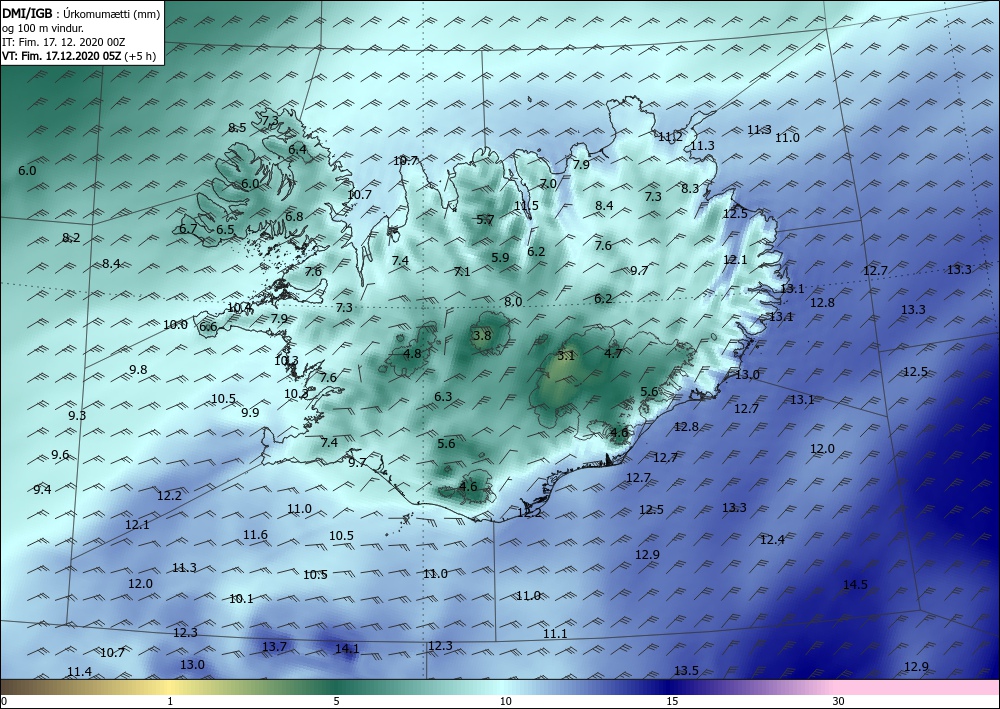Click the 5.9 value label
The image size is (1000, 709).
click(500, 258)
